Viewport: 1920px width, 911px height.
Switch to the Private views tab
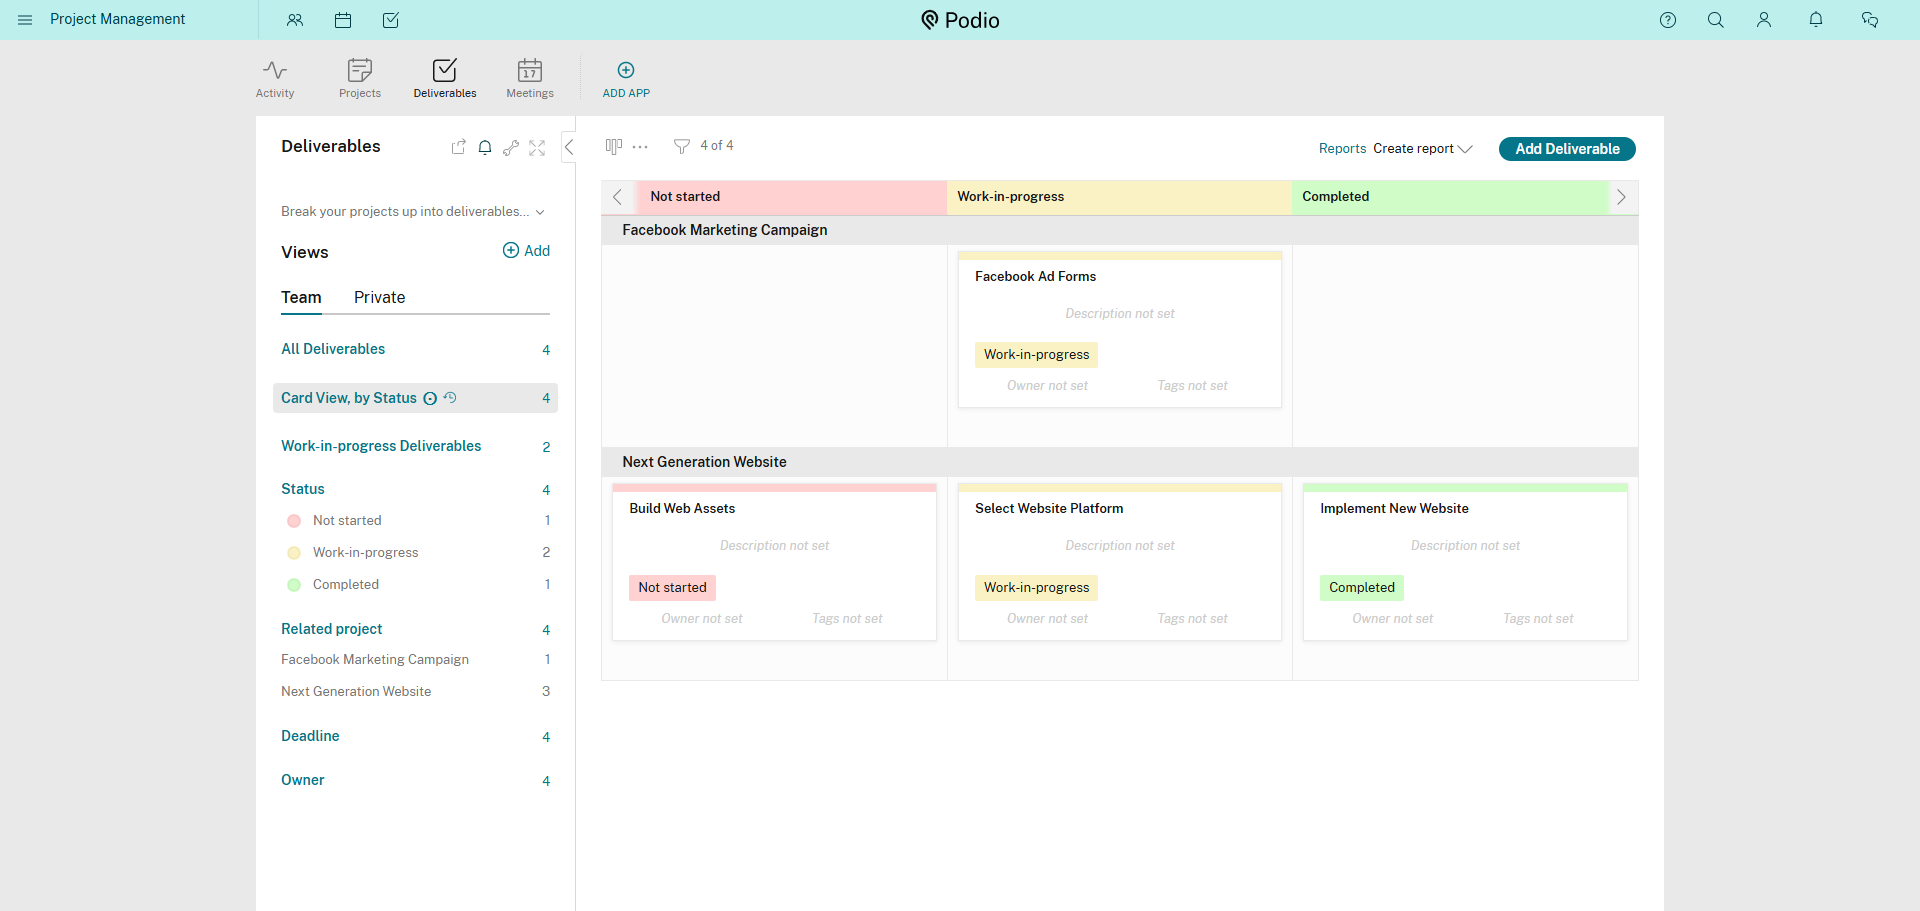pos(379,298)
